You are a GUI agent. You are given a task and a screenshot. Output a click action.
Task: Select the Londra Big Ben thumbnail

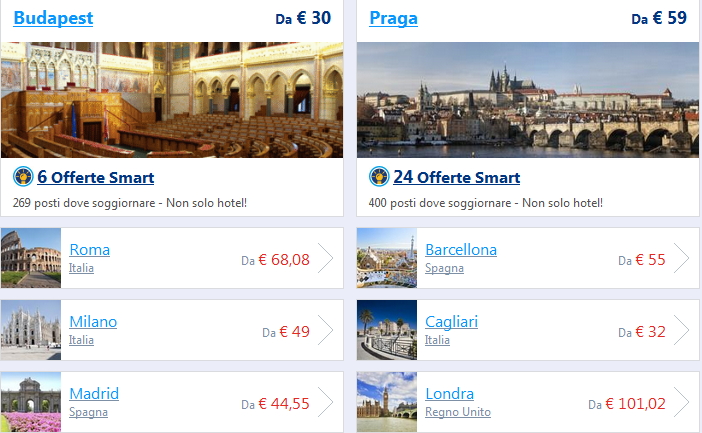click(387, 402)
